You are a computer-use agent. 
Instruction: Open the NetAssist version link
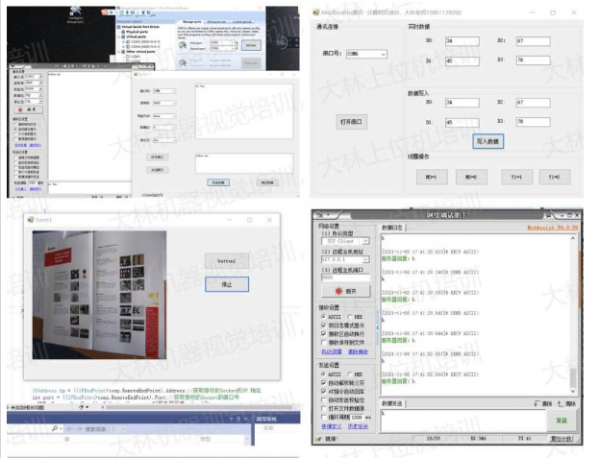point(552,228)
